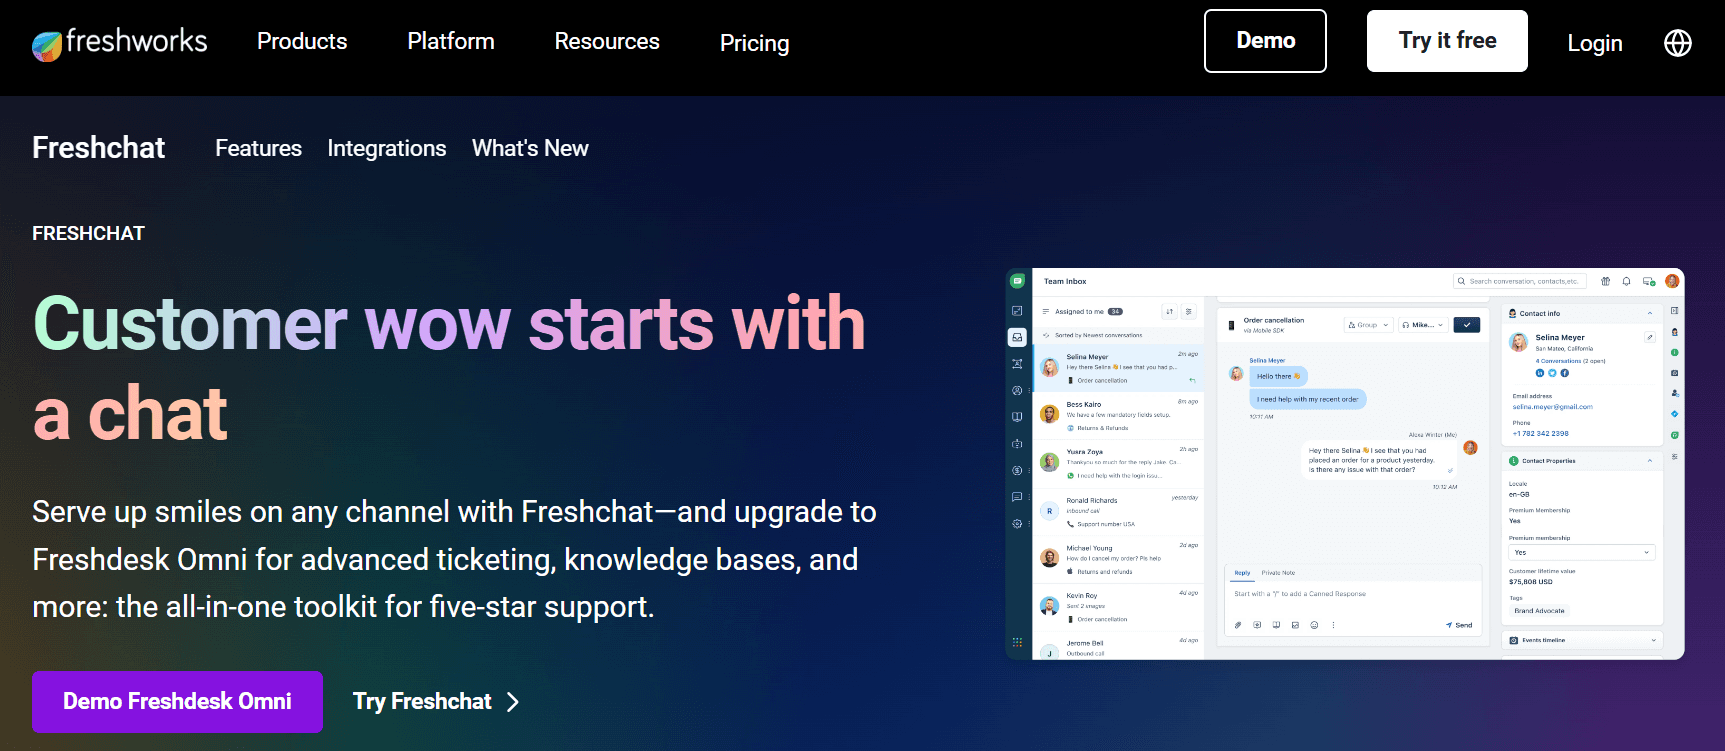Open Selina's Twitter icon

click(x=1552, y=373)
